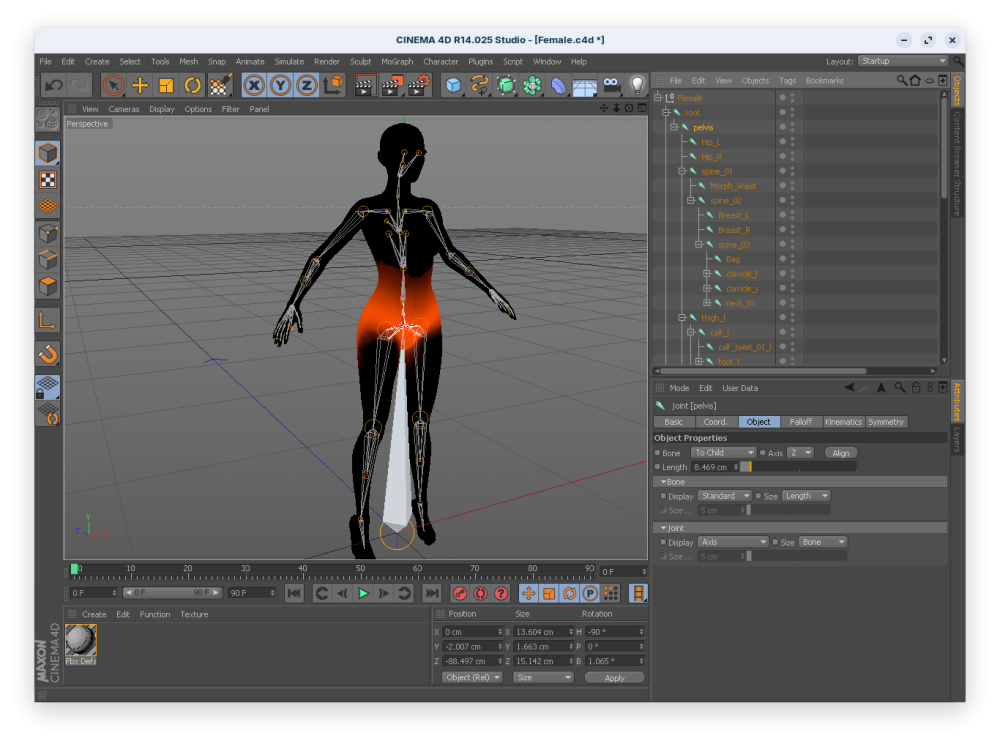
Task: Select the Live Selection tool
Action: [x=113, y=85]
